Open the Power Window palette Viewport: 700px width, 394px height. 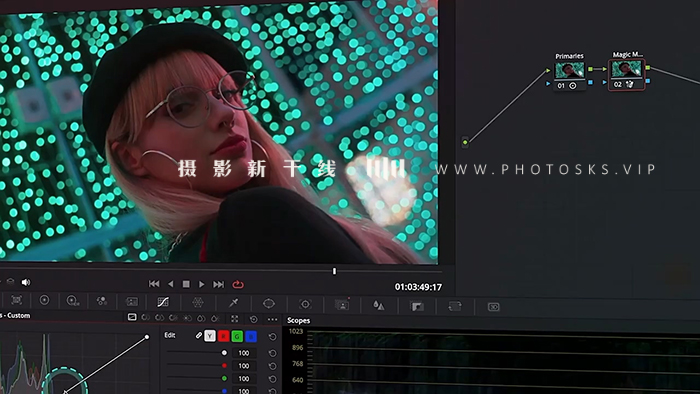tap(269, 303)
